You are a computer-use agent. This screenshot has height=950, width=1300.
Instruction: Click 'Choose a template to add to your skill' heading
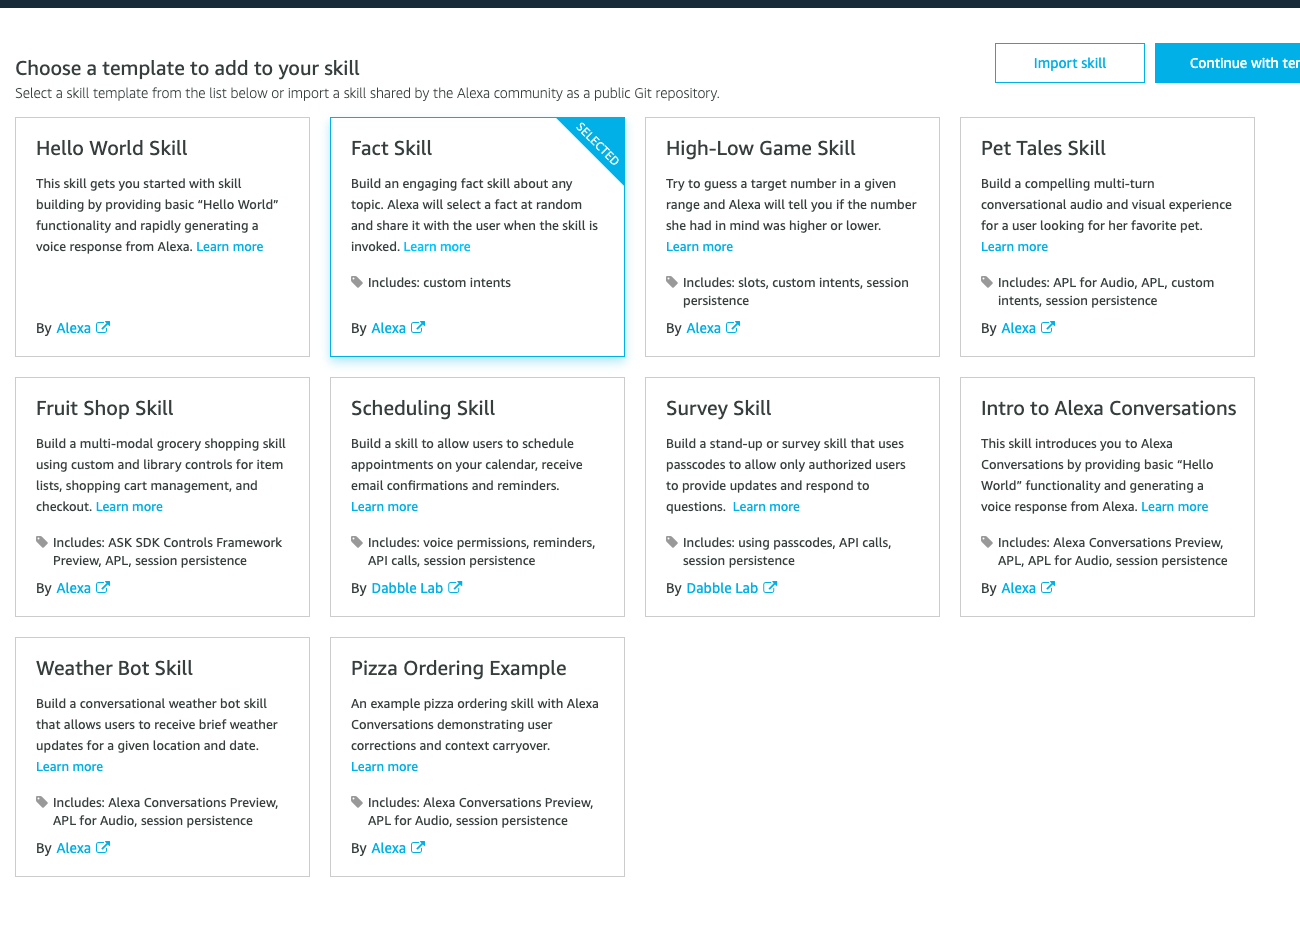click(187, 68)
